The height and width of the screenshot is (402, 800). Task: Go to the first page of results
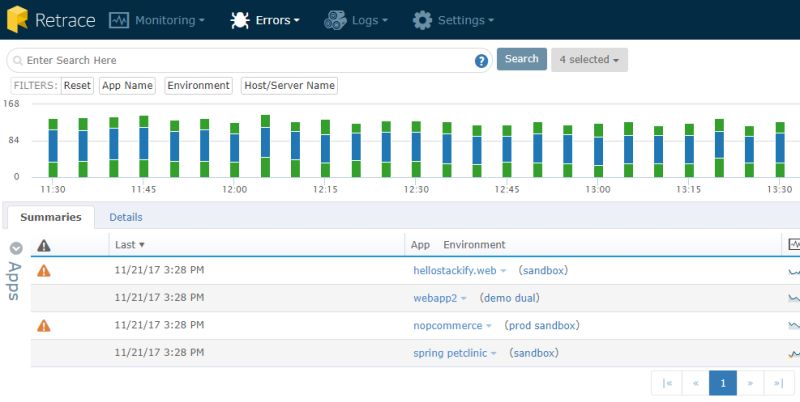click(667, 383)
